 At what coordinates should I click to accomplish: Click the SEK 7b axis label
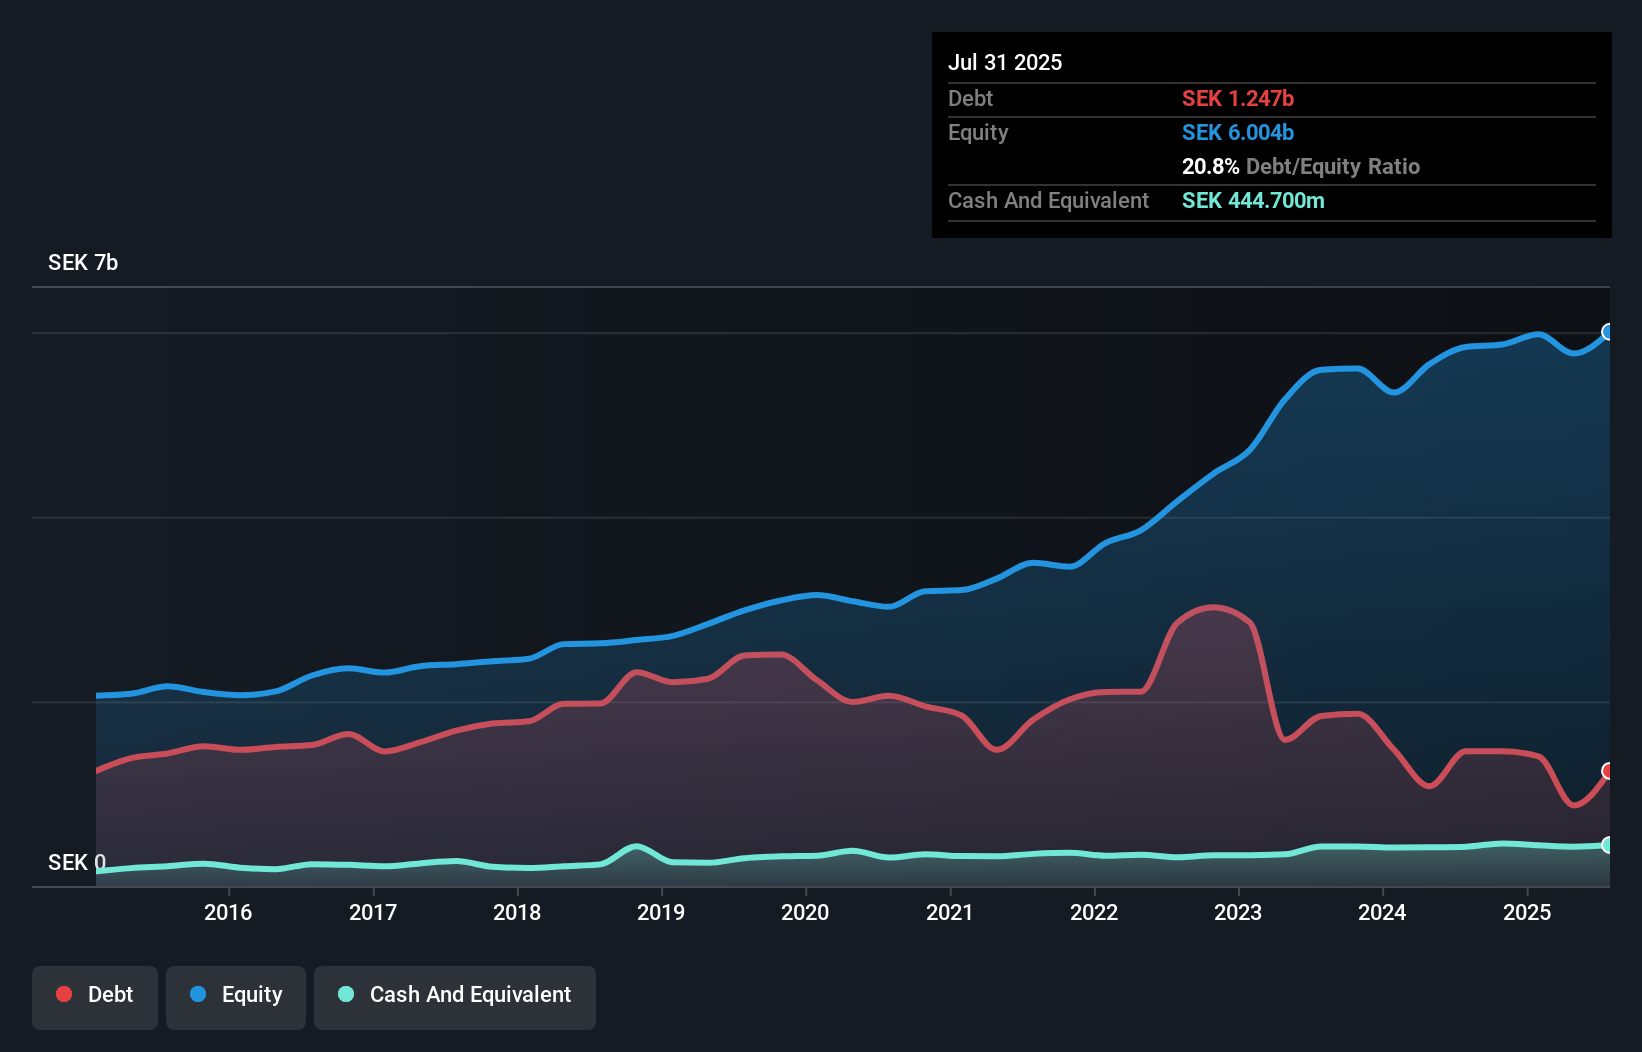[83, 263]
